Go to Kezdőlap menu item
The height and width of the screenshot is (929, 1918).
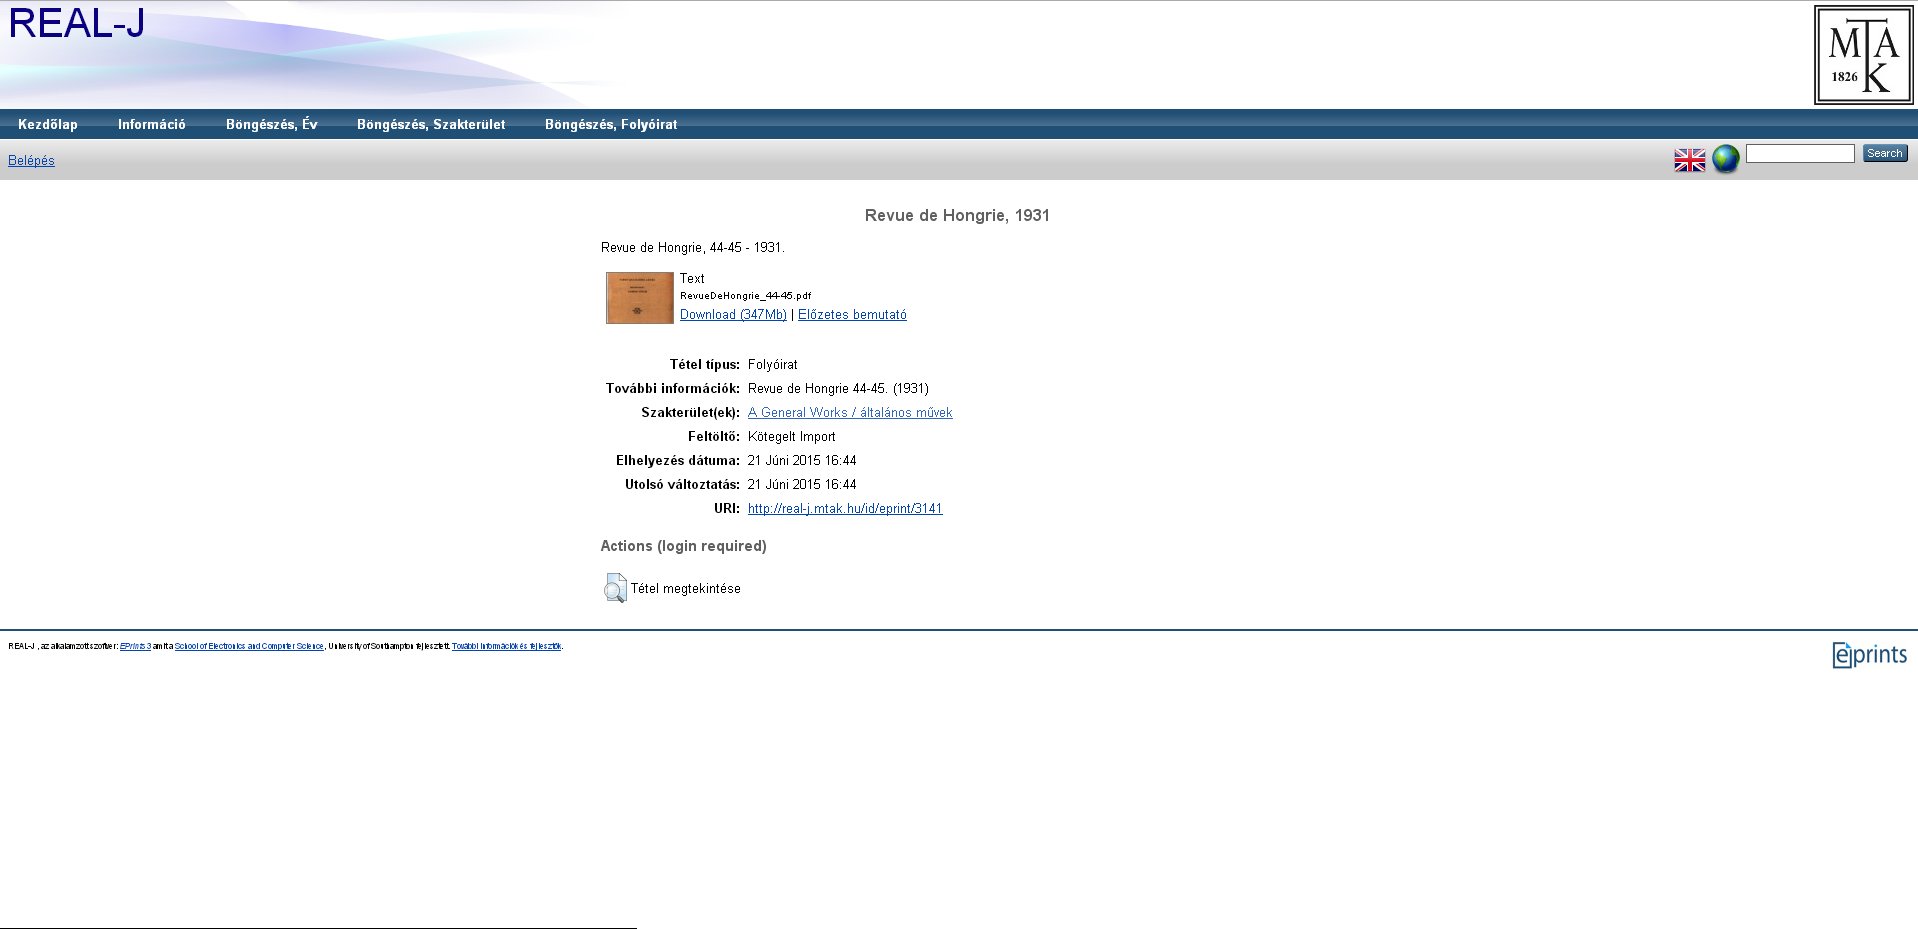[x=48, y=125]
